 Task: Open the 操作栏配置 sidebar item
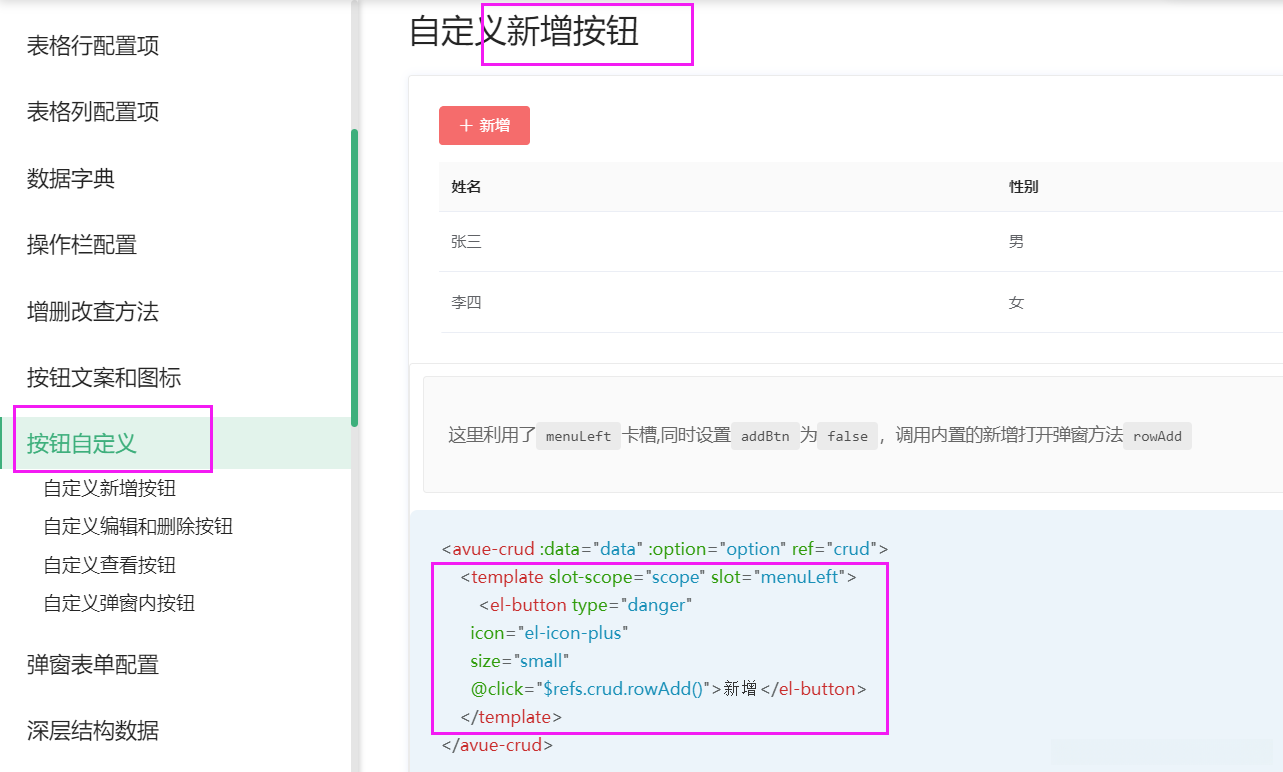coord(82,245)
